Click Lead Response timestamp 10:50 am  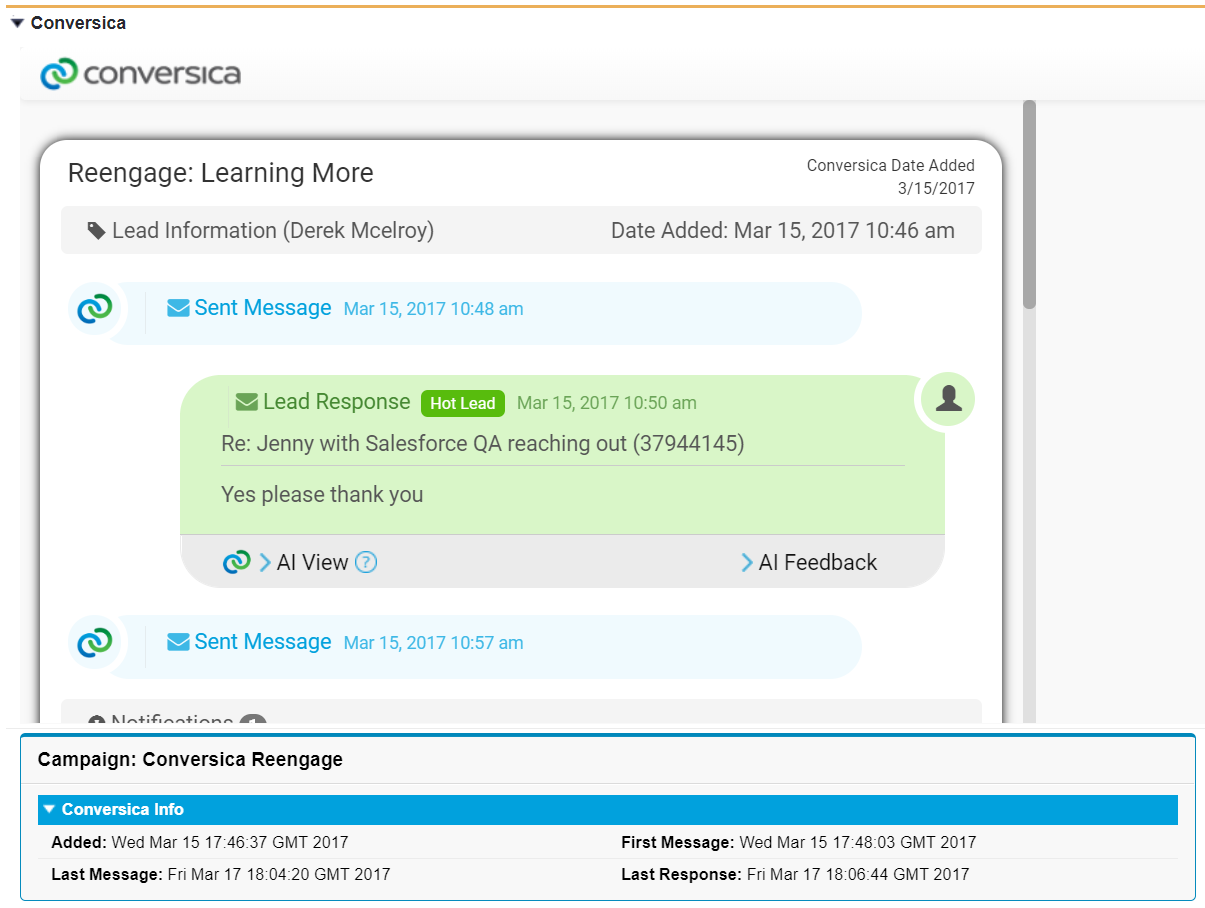click(607, 403)
